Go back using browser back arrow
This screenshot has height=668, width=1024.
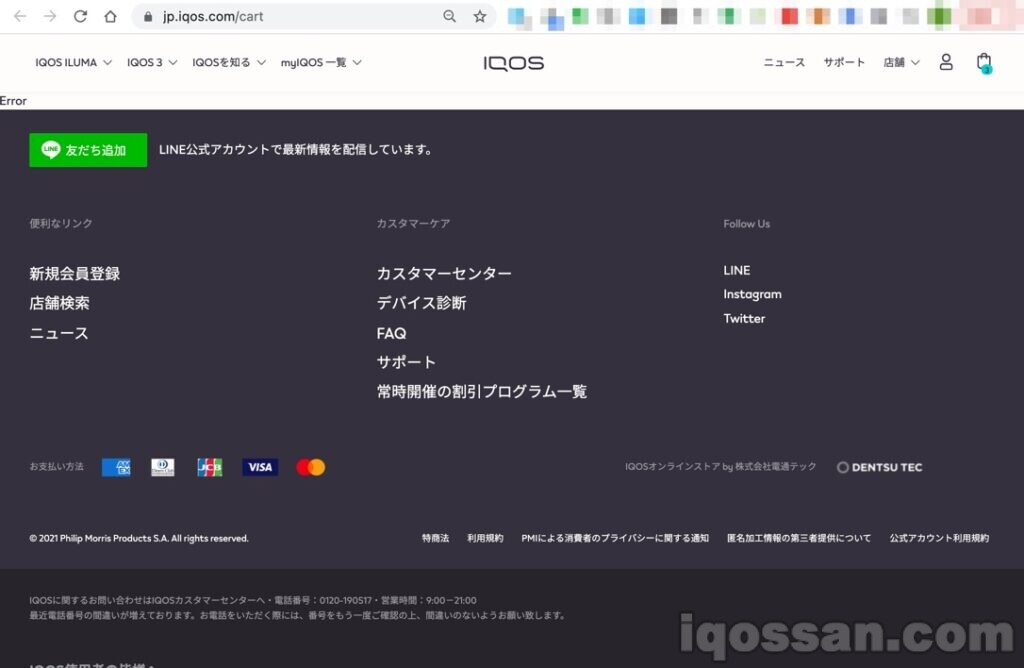(20, 16)
